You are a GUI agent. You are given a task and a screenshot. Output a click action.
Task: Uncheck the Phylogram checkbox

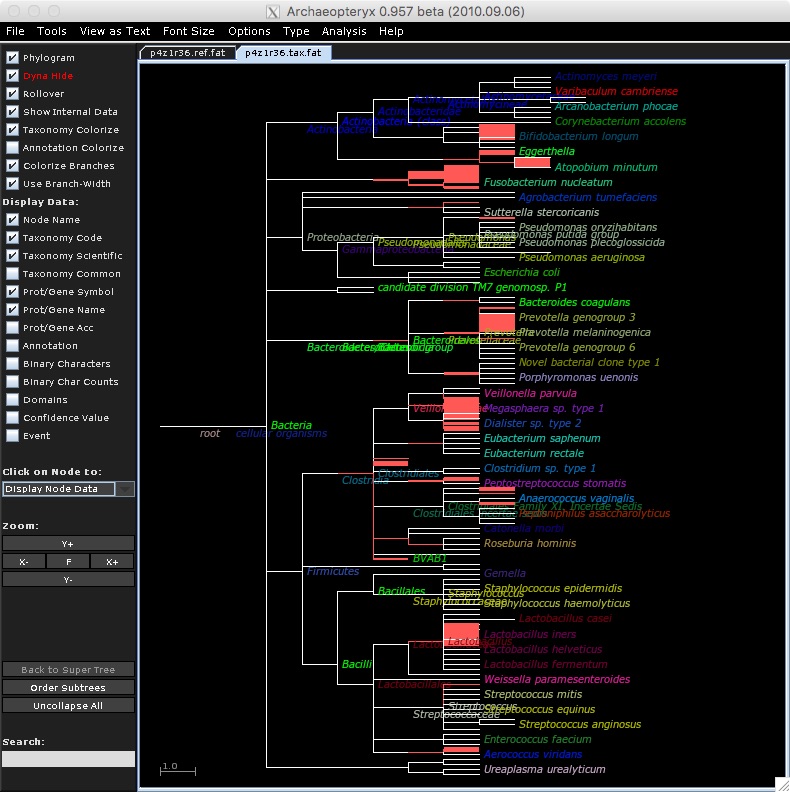pos(12,58)
